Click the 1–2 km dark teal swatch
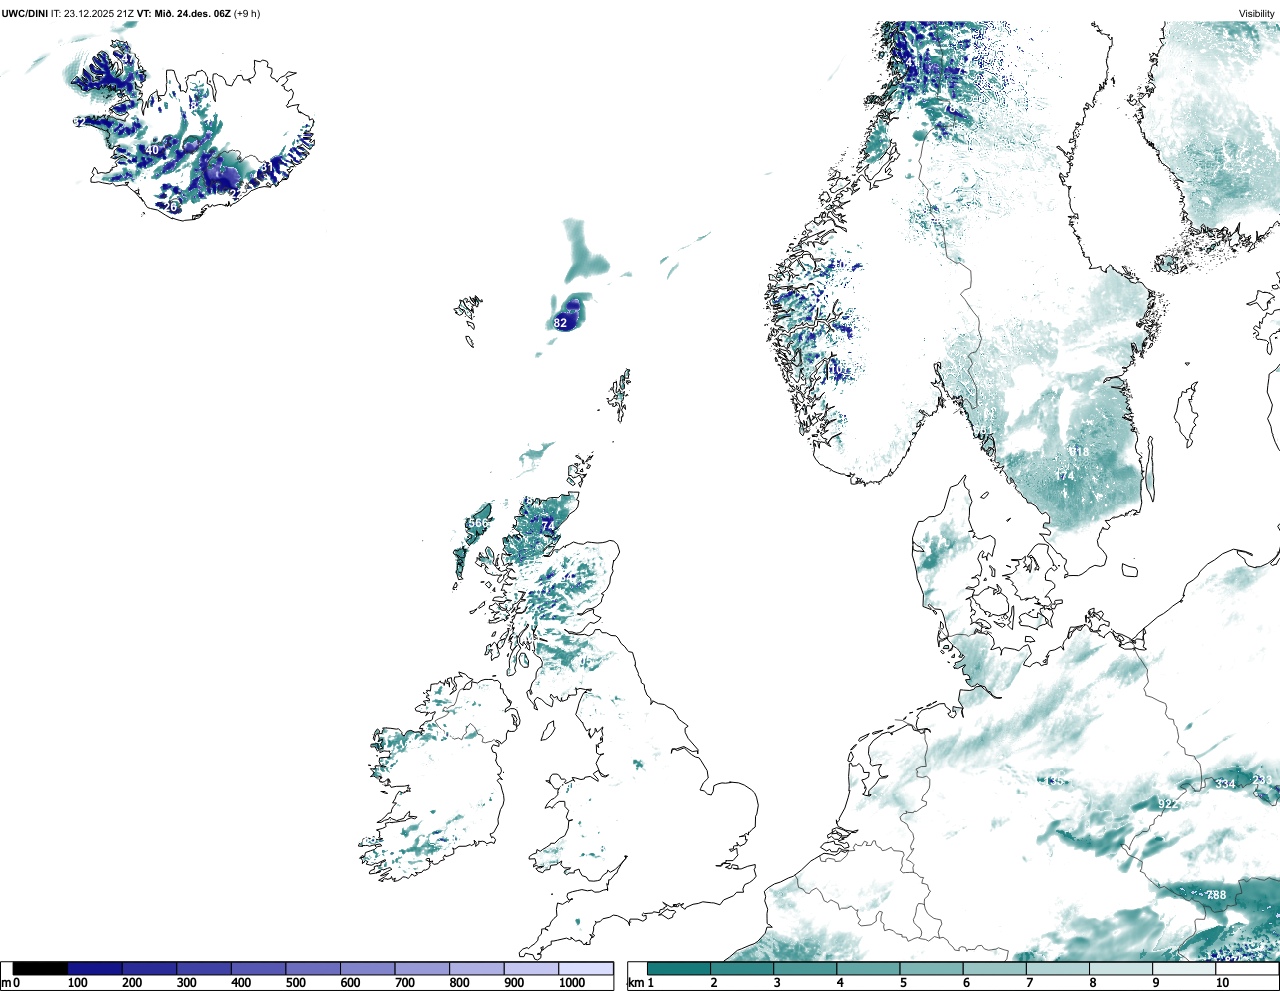 [x=679, y=968]
